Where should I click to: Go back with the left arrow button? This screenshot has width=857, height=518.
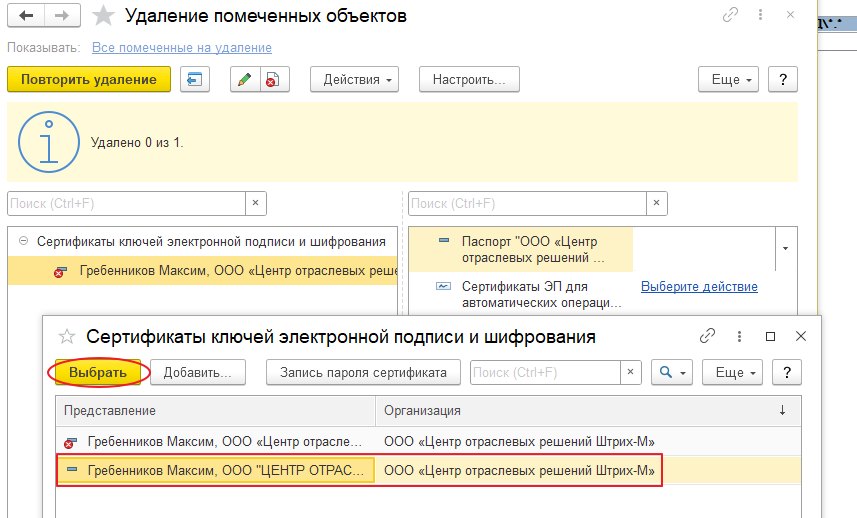pyautogui.click(x=26, y=16)
